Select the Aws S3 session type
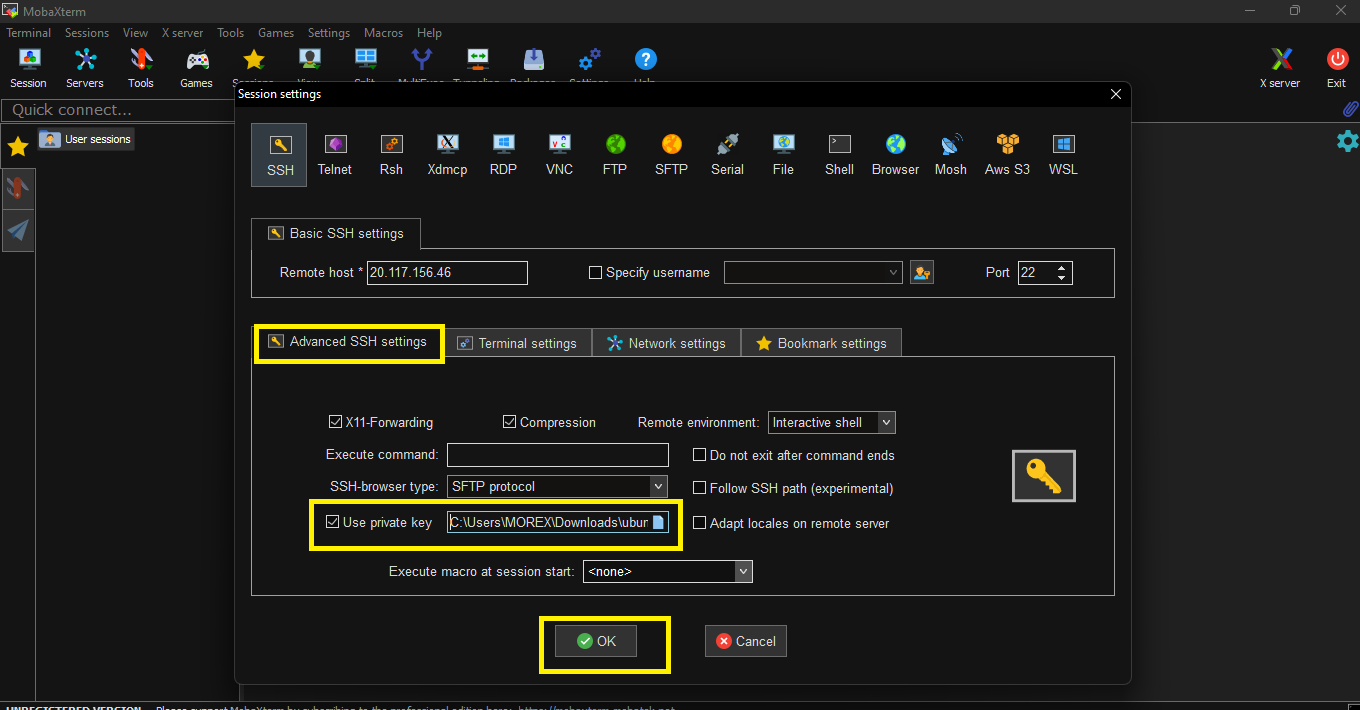Image resolution: width=1360 pixels, height=710 pixels. 1007,155
